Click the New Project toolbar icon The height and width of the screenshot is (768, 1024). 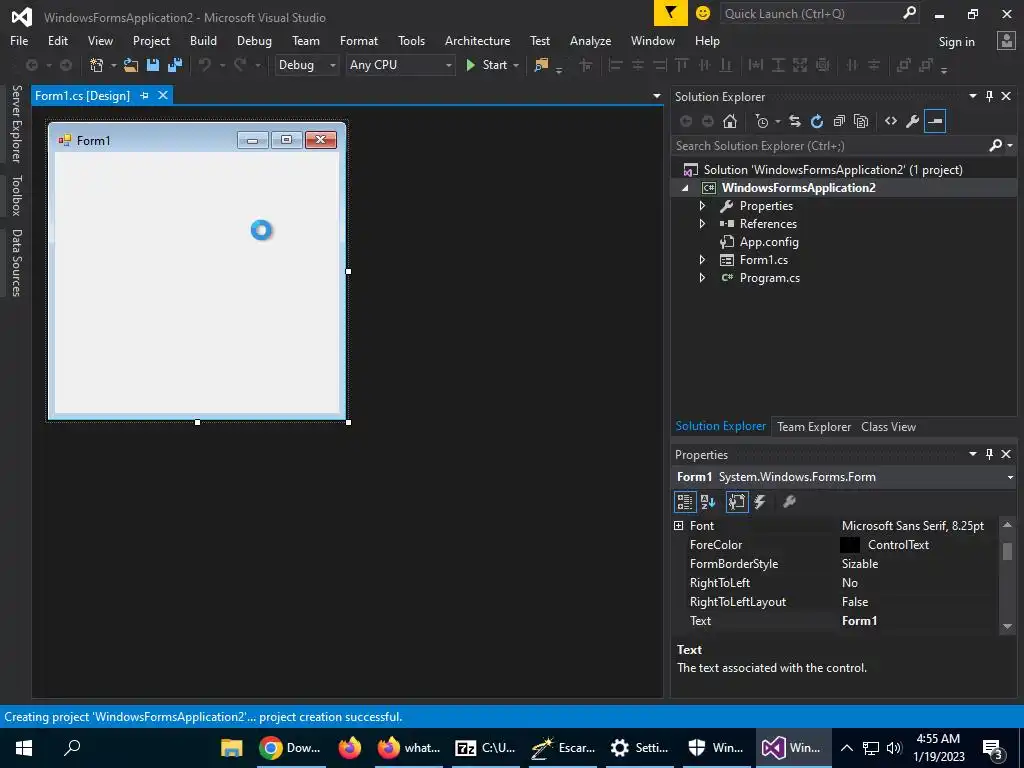pyautogui.click(x=97, y=65)
